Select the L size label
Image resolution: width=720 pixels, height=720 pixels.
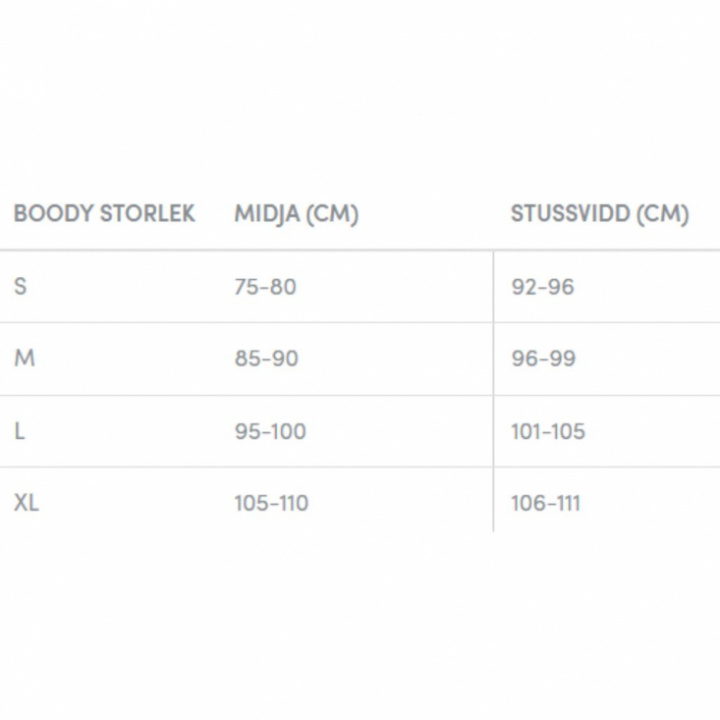pyautogui.click(x=19, y=431)
